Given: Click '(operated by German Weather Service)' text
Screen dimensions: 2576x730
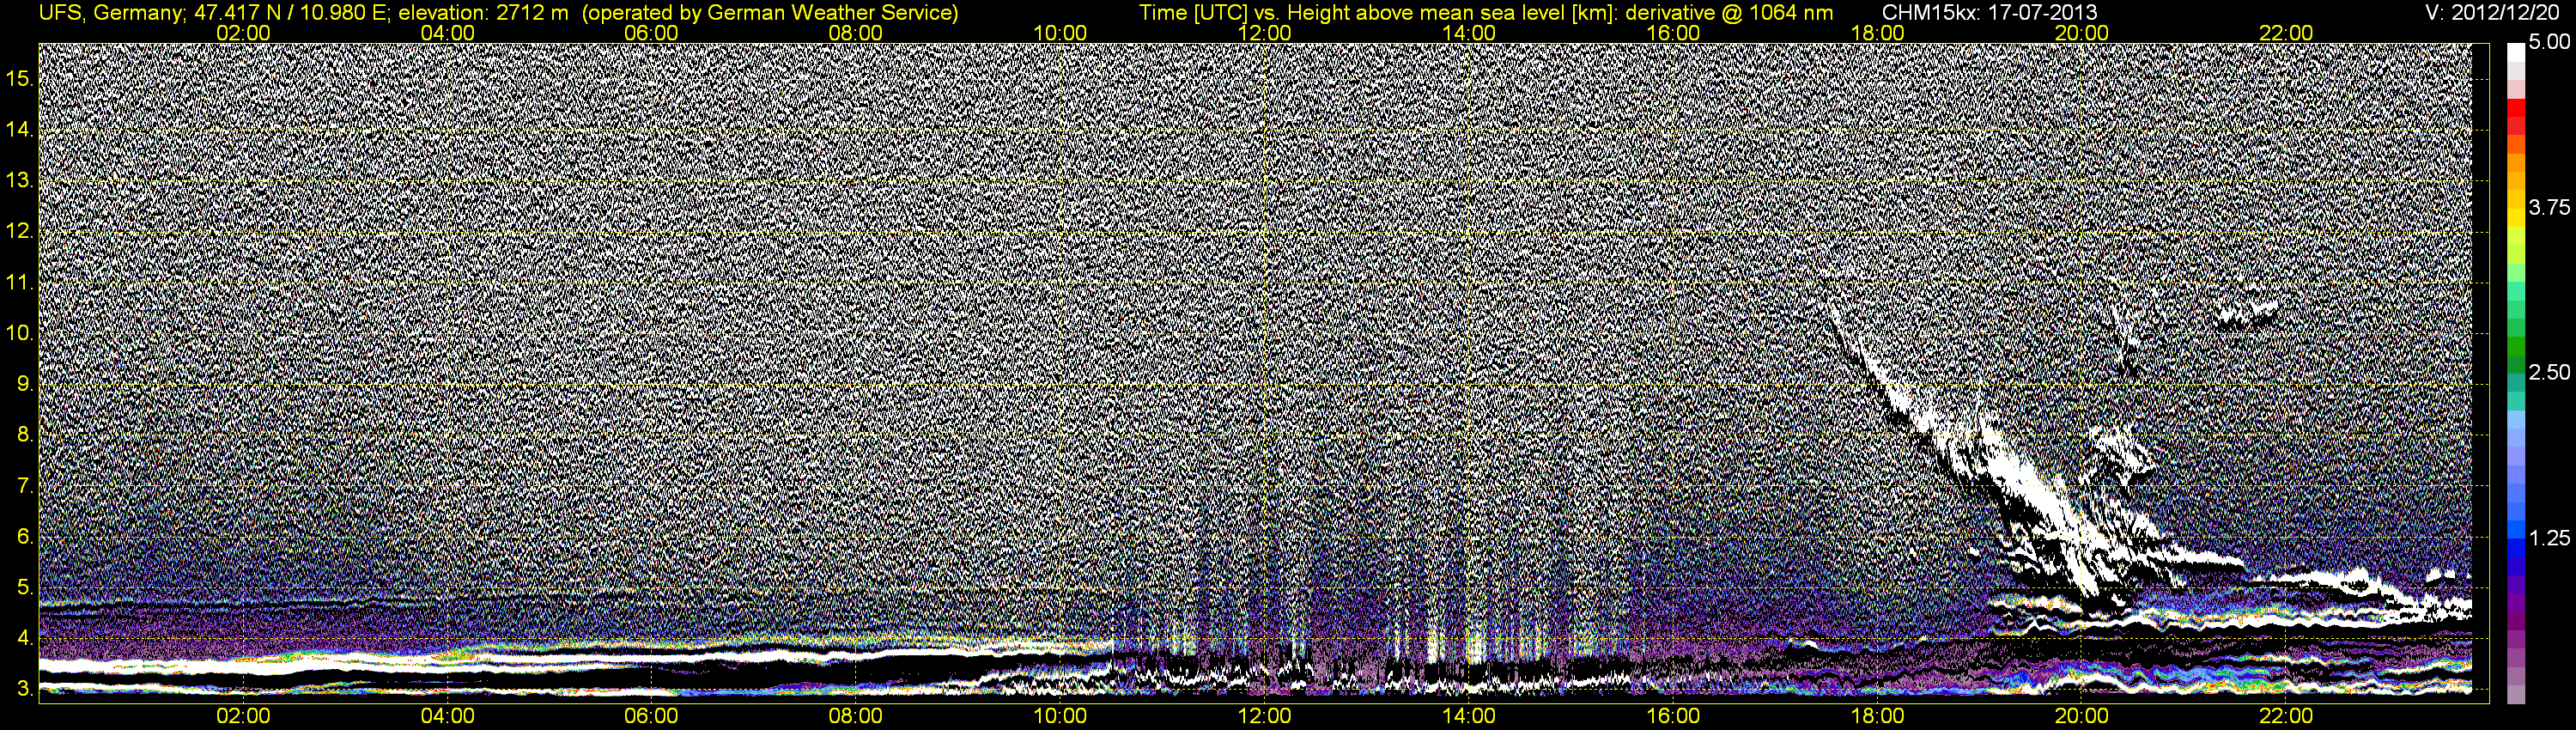Looking at the screenshot, I should point(770,13).
